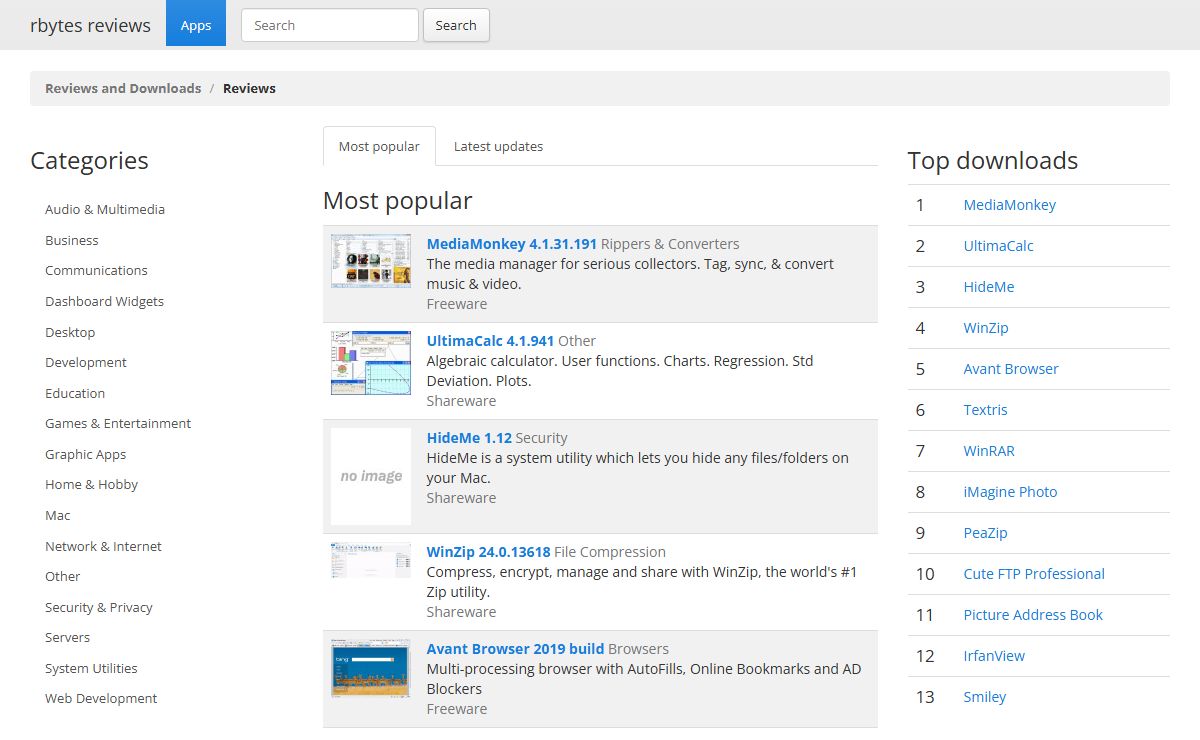Open the Desktop category
This screenshot has height=740, width=1200.
pyautogui.click(x=70, y=332)
